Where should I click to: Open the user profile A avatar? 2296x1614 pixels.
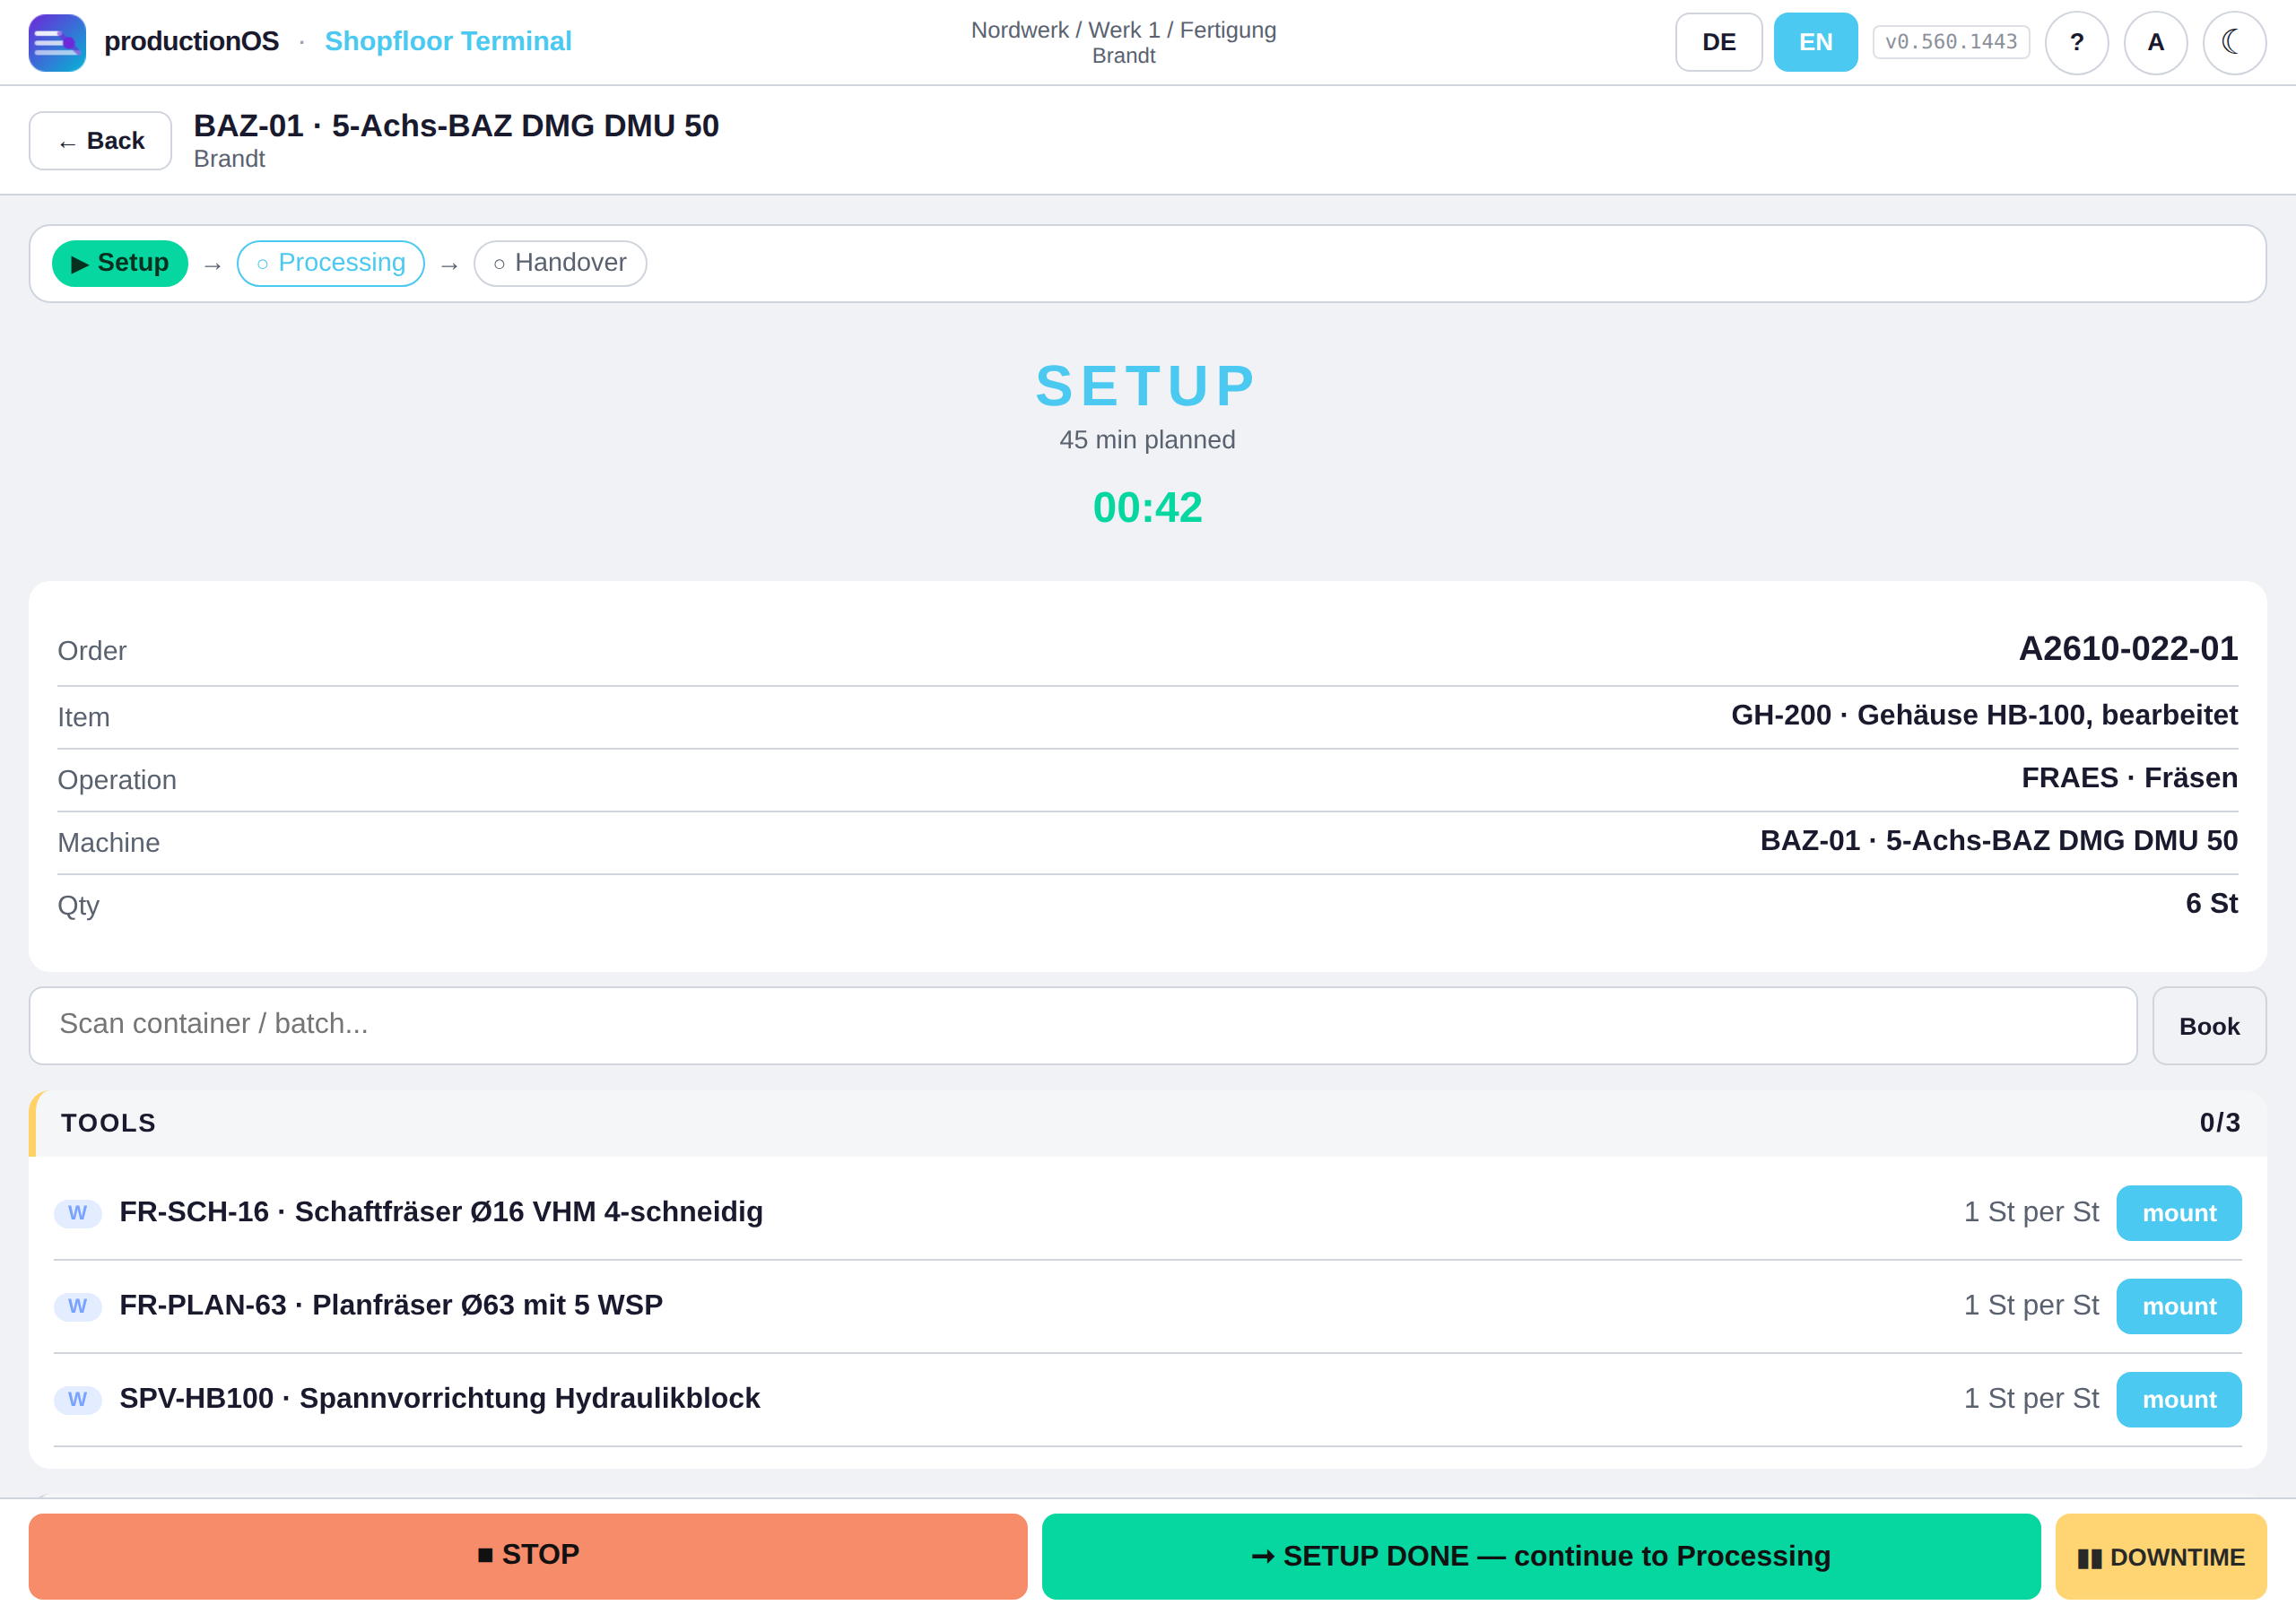[x=2155, y=42]
